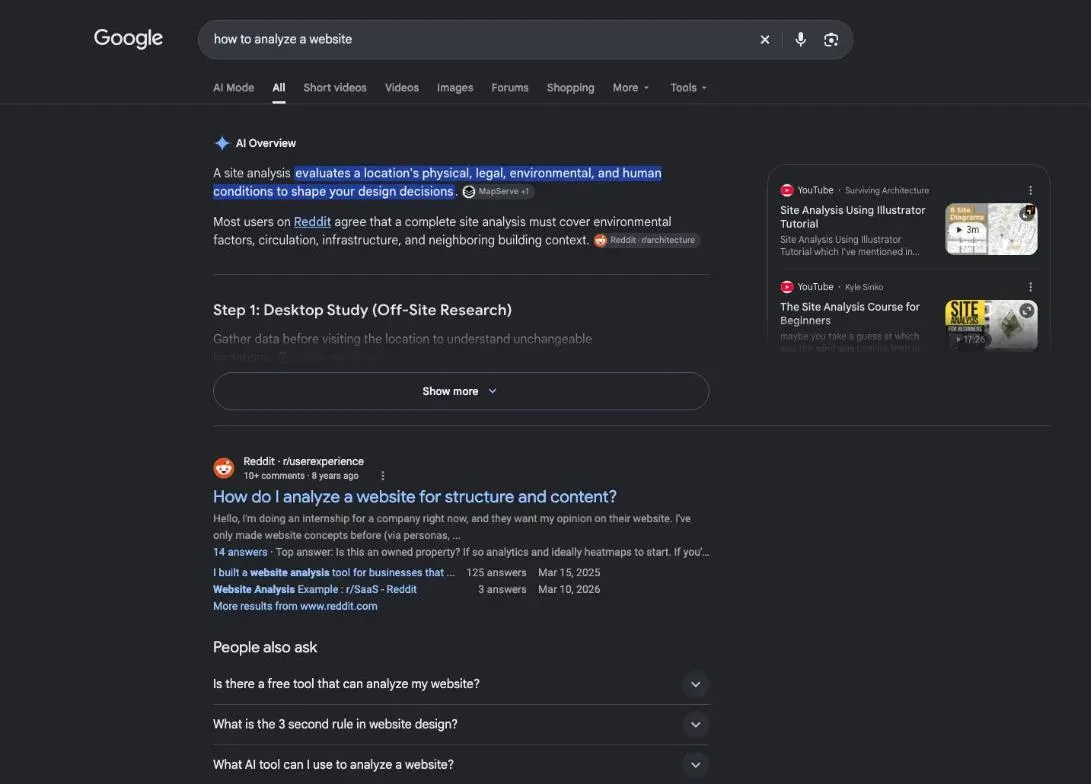Click 'More results from www.reddit.com'
The width and height of the screenshot is (1091, 784).
click(x=295, y=606)
